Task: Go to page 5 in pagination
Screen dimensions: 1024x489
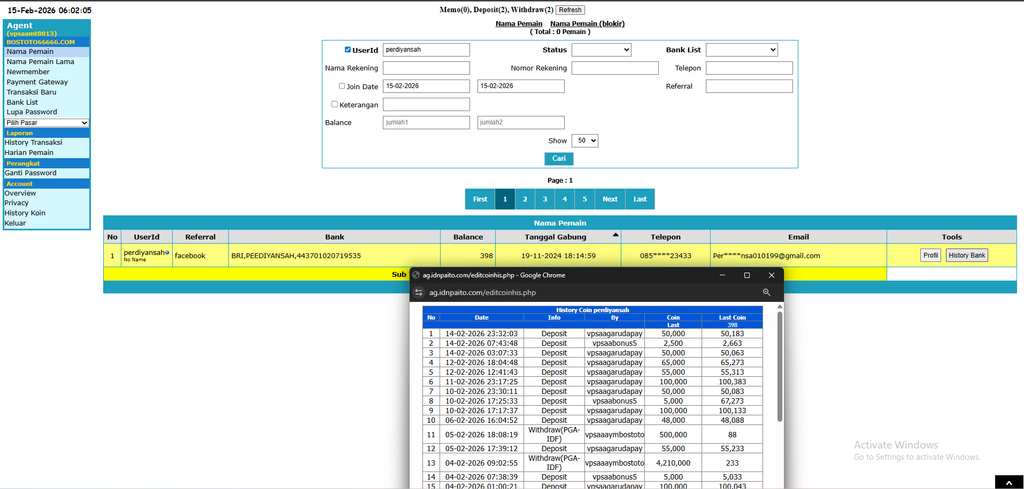Action: (584, 199)
